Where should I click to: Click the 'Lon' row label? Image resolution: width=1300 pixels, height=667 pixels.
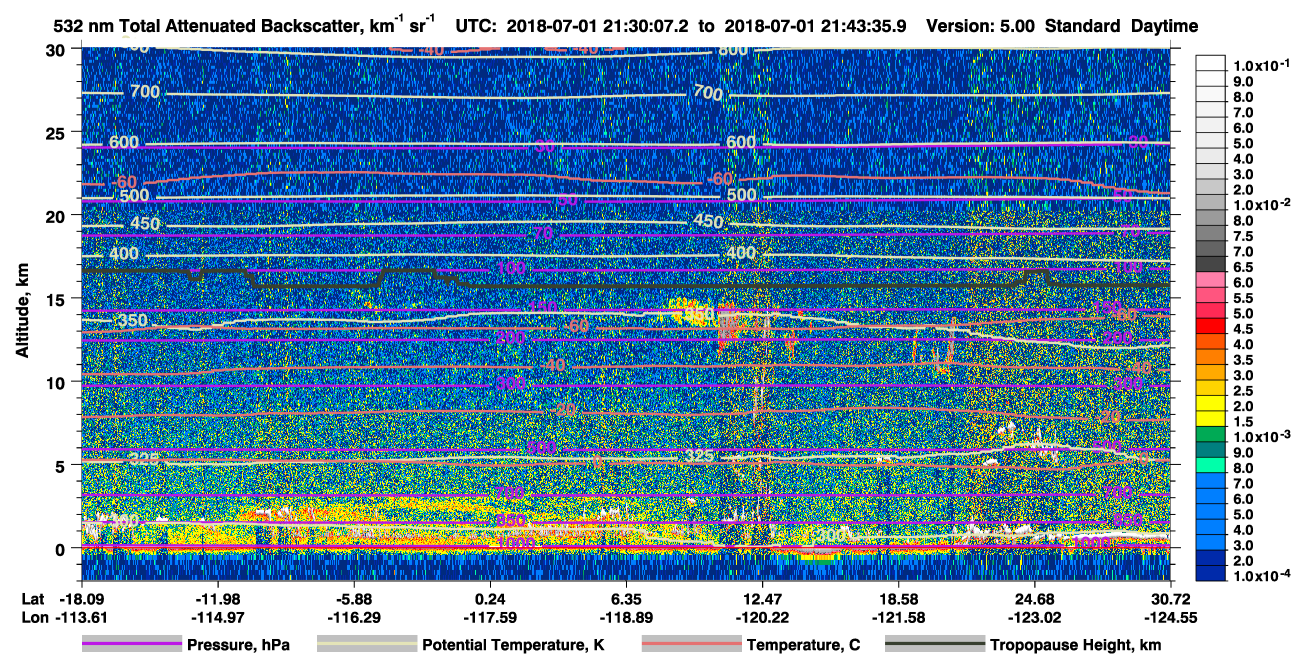[34, 617]
